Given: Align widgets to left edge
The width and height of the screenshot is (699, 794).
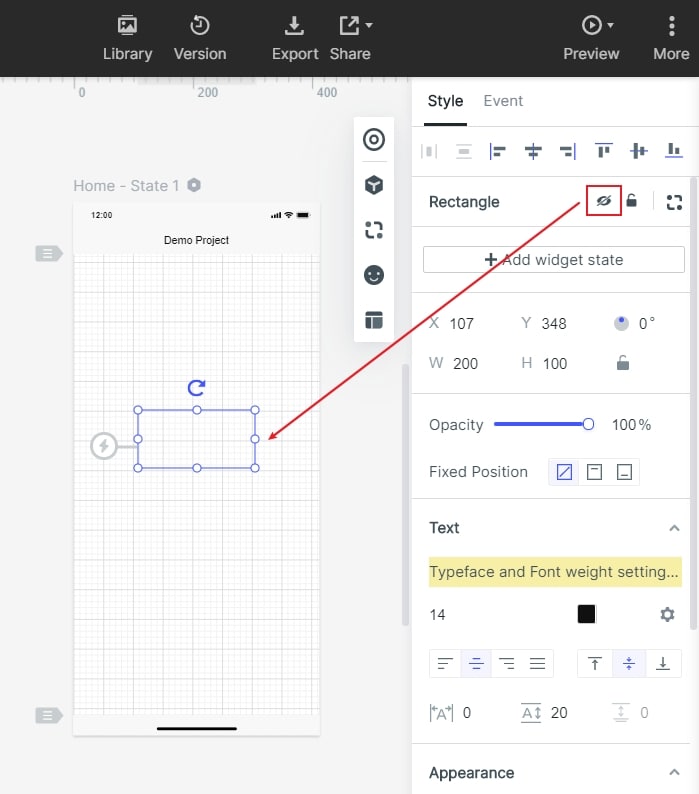Looking at the screenshot, I should coord(497,151).
